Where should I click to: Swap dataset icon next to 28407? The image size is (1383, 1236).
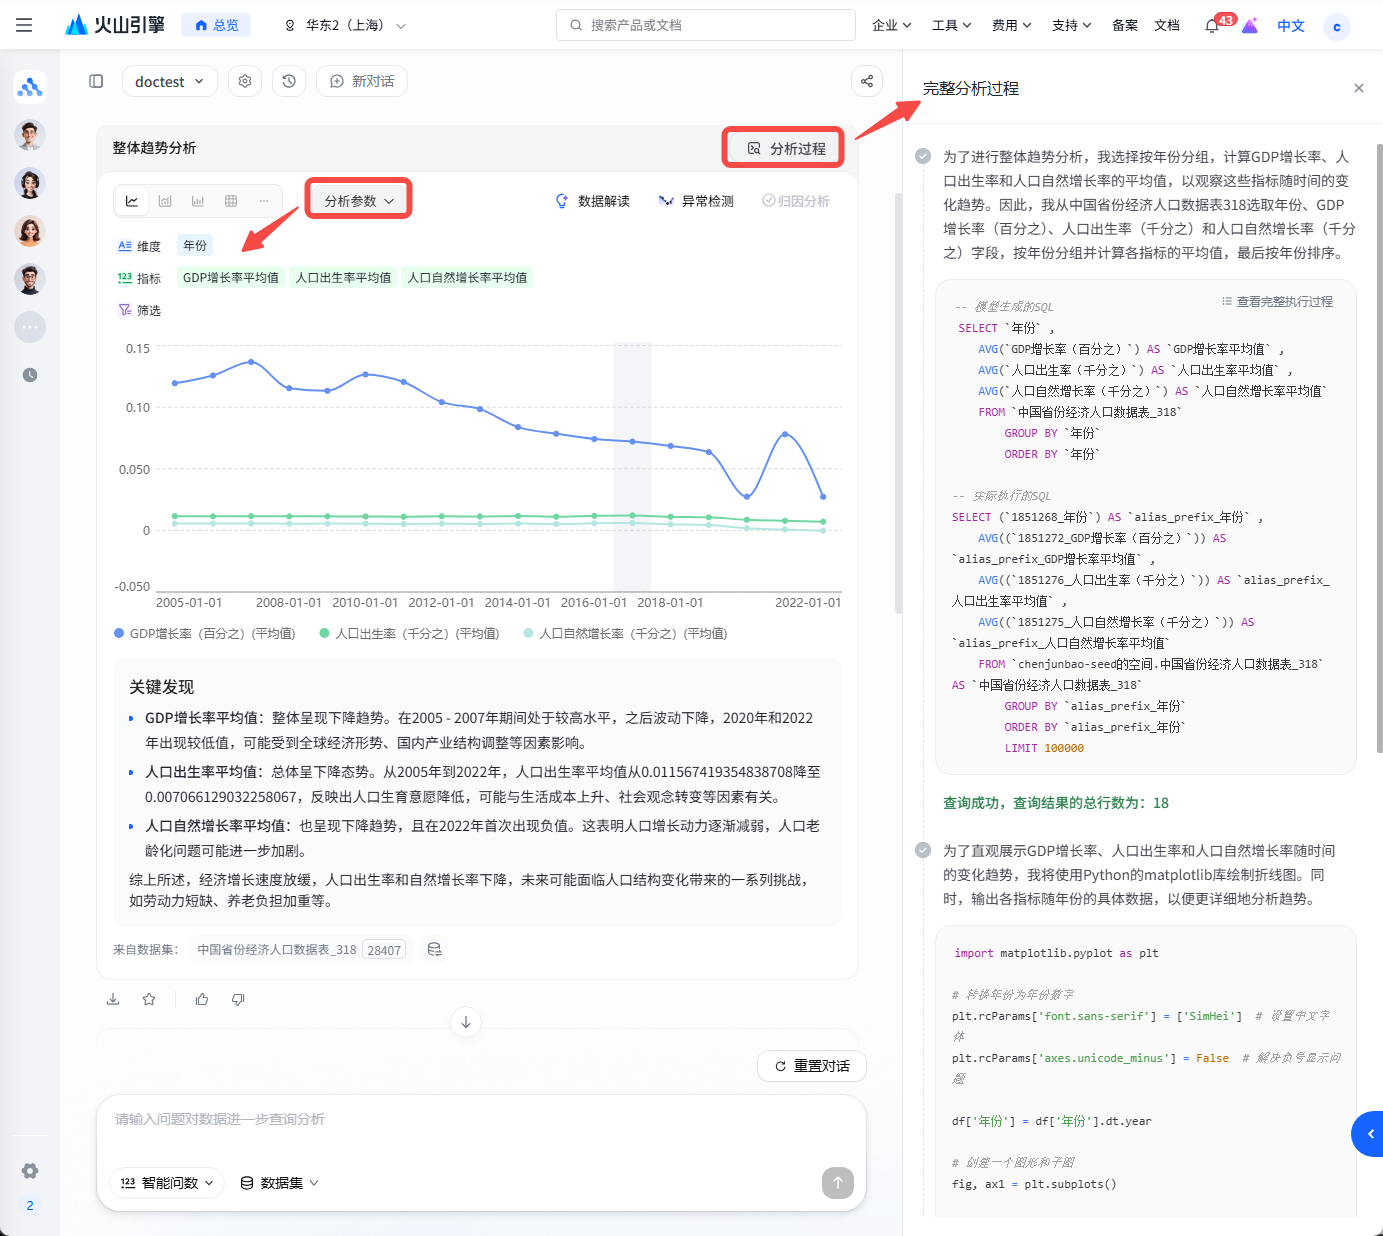434,949
